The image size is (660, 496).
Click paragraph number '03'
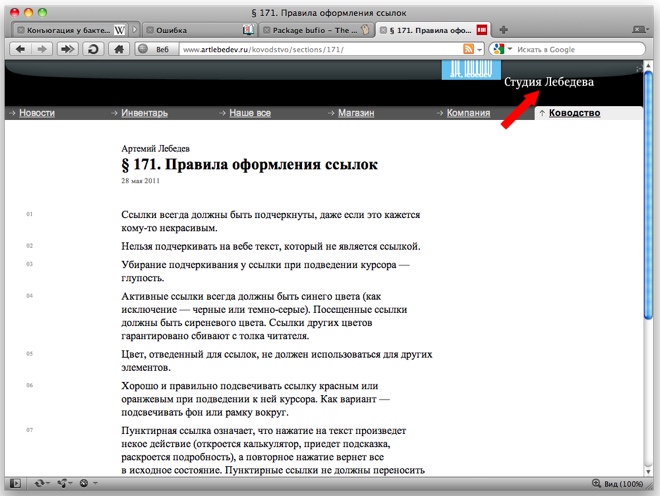pos(29,264)
